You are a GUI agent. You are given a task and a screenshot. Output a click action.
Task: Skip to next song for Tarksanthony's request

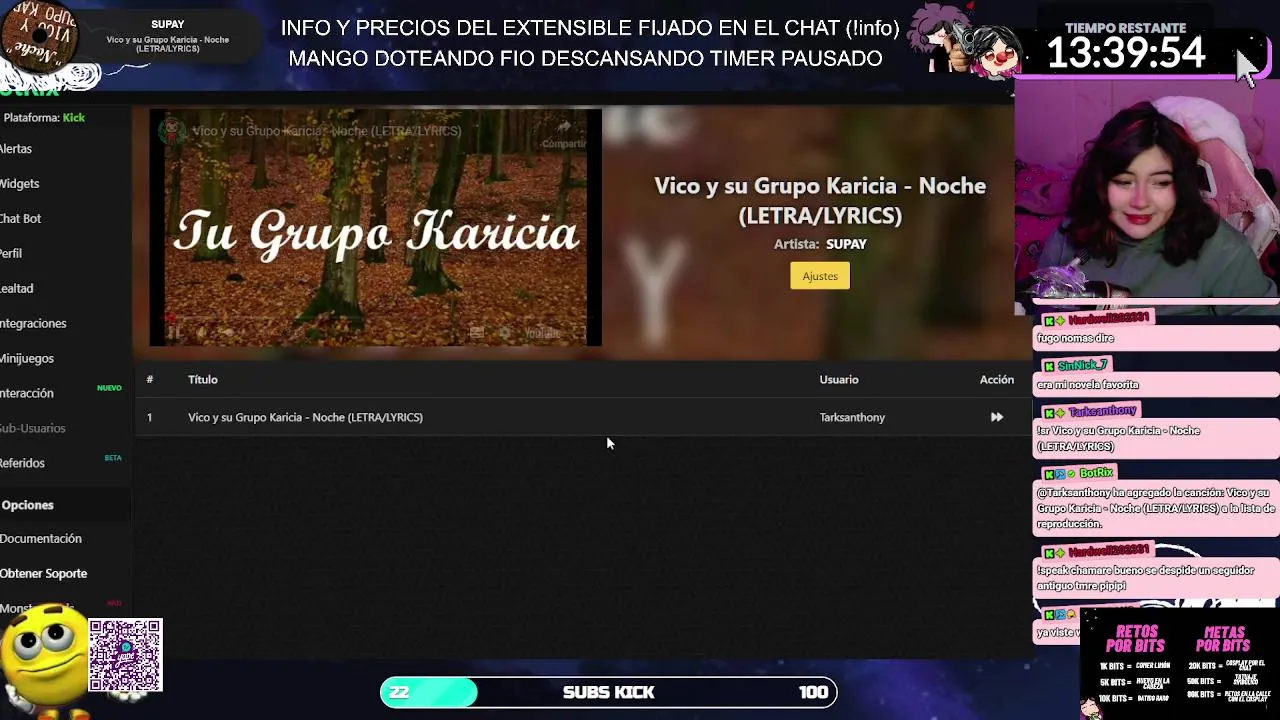click(997, 417)
